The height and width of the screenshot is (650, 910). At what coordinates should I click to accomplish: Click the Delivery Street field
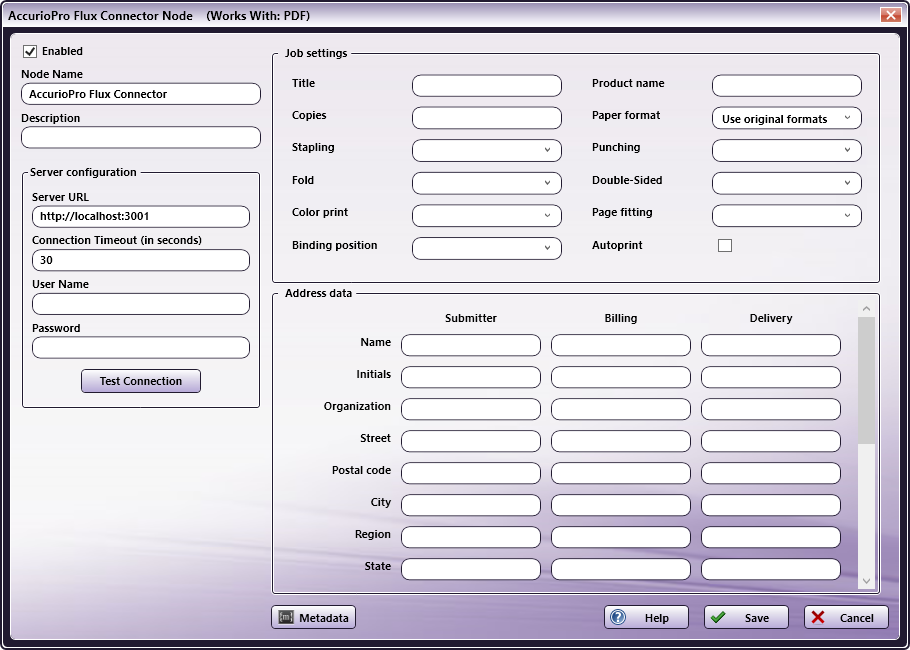point(771,440)
